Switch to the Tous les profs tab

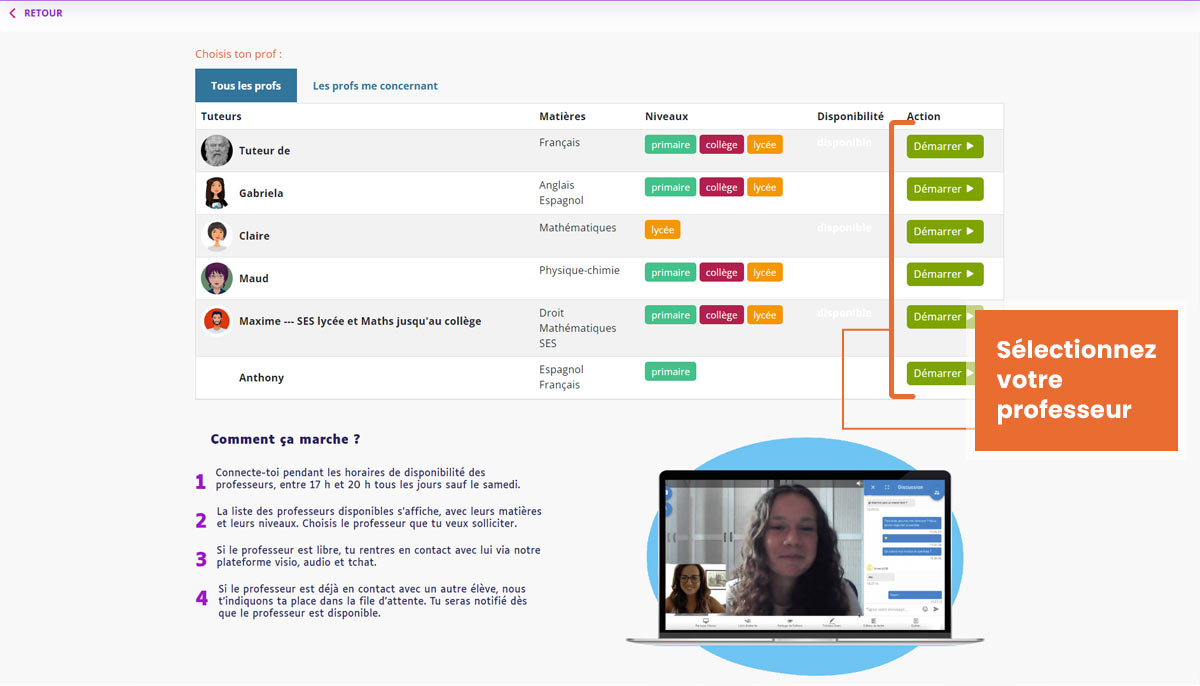[245, 86]
